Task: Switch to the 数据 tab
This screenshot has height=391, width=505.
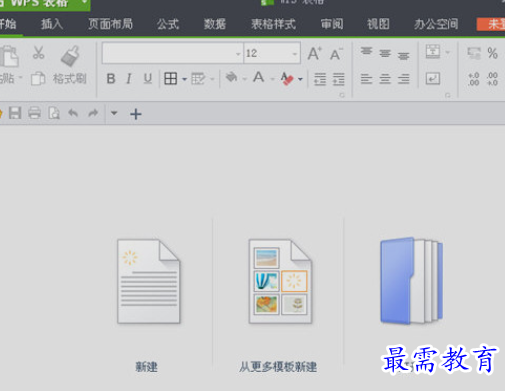Action: click(215, 24)
